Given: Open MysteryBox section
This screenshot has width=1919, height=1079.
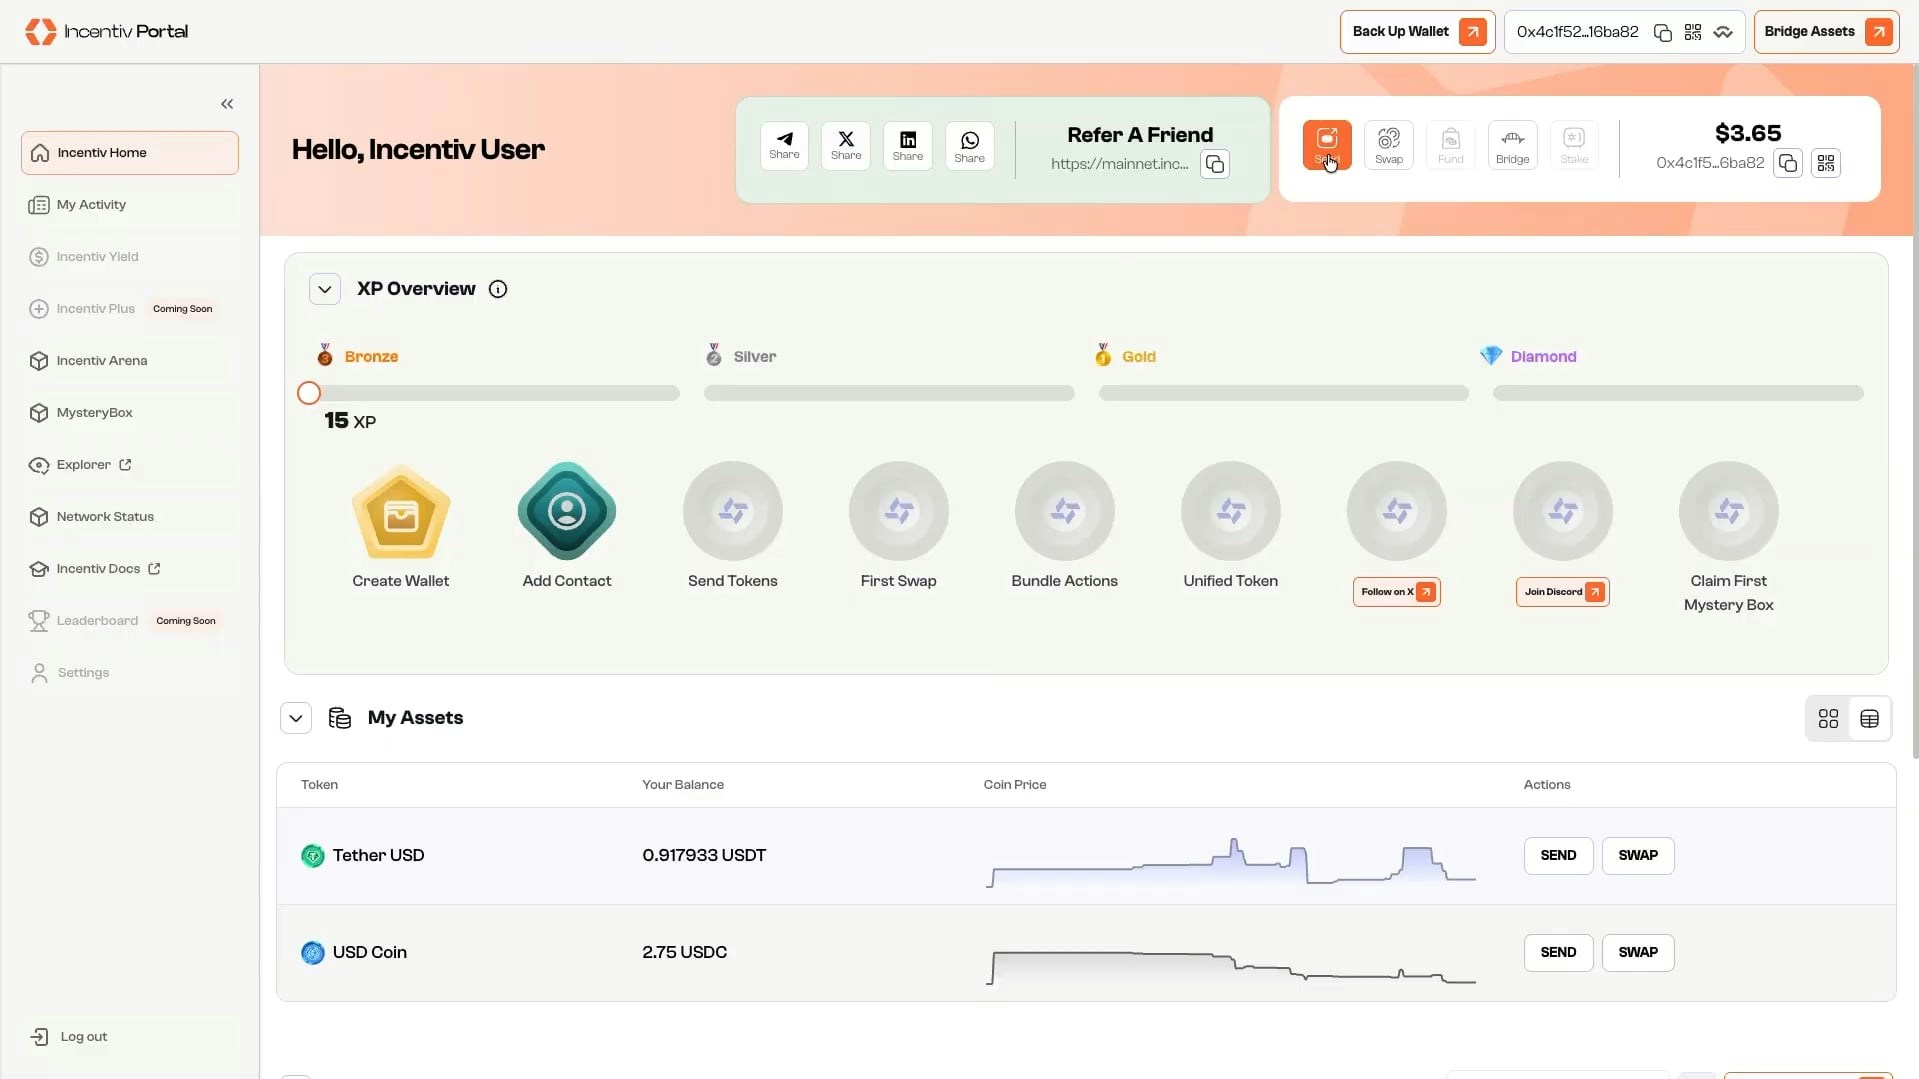Looking at the screenshot, I should [130, 413].
